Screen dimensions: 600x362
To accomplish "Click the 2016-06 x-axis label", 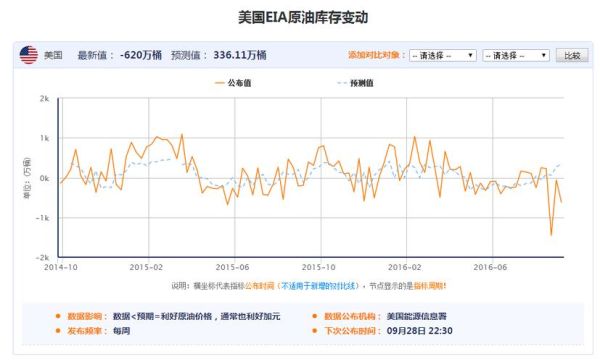I will 490,267.
